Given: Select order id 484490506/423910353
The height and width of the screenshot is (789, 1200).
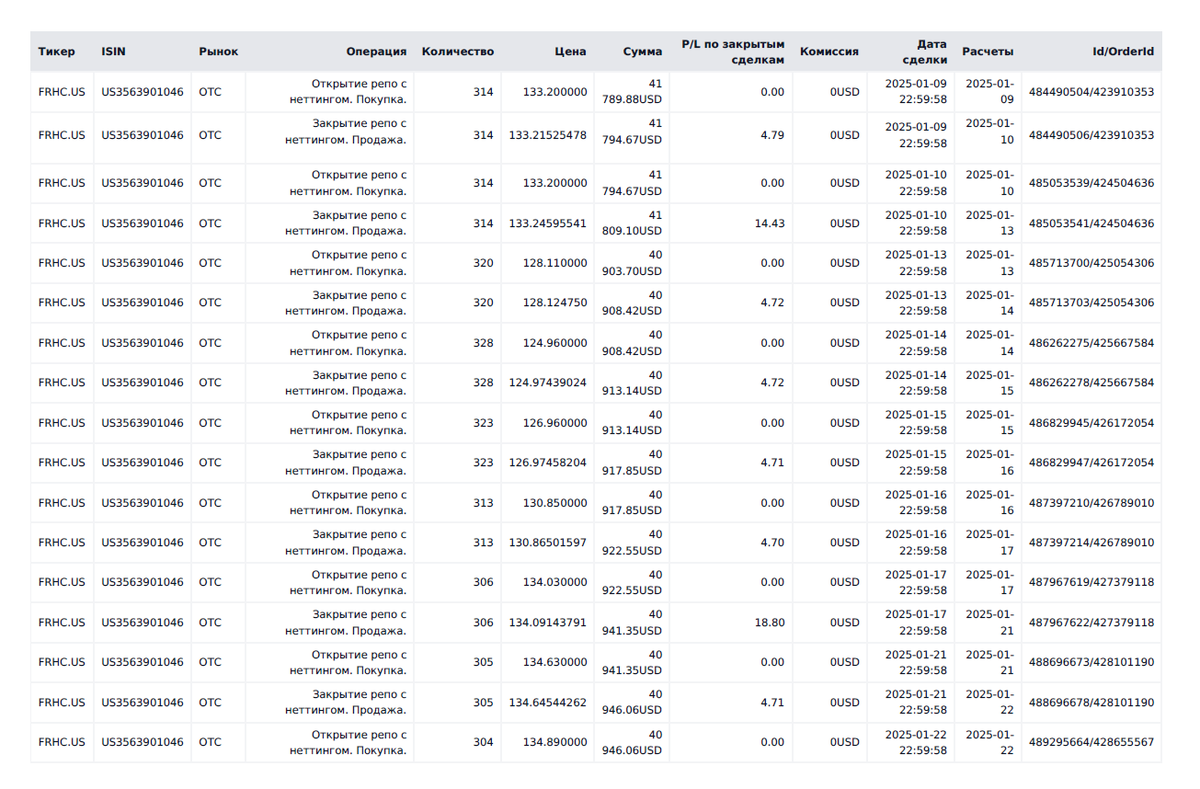Looking at the screenshot, I should [x=1091, y=135].
